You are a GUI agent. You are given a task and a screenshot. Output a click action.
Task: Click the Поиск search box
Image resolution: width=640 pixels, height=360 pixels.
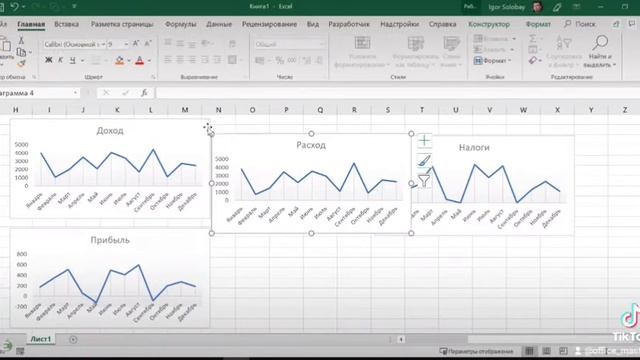pos(580,24)
